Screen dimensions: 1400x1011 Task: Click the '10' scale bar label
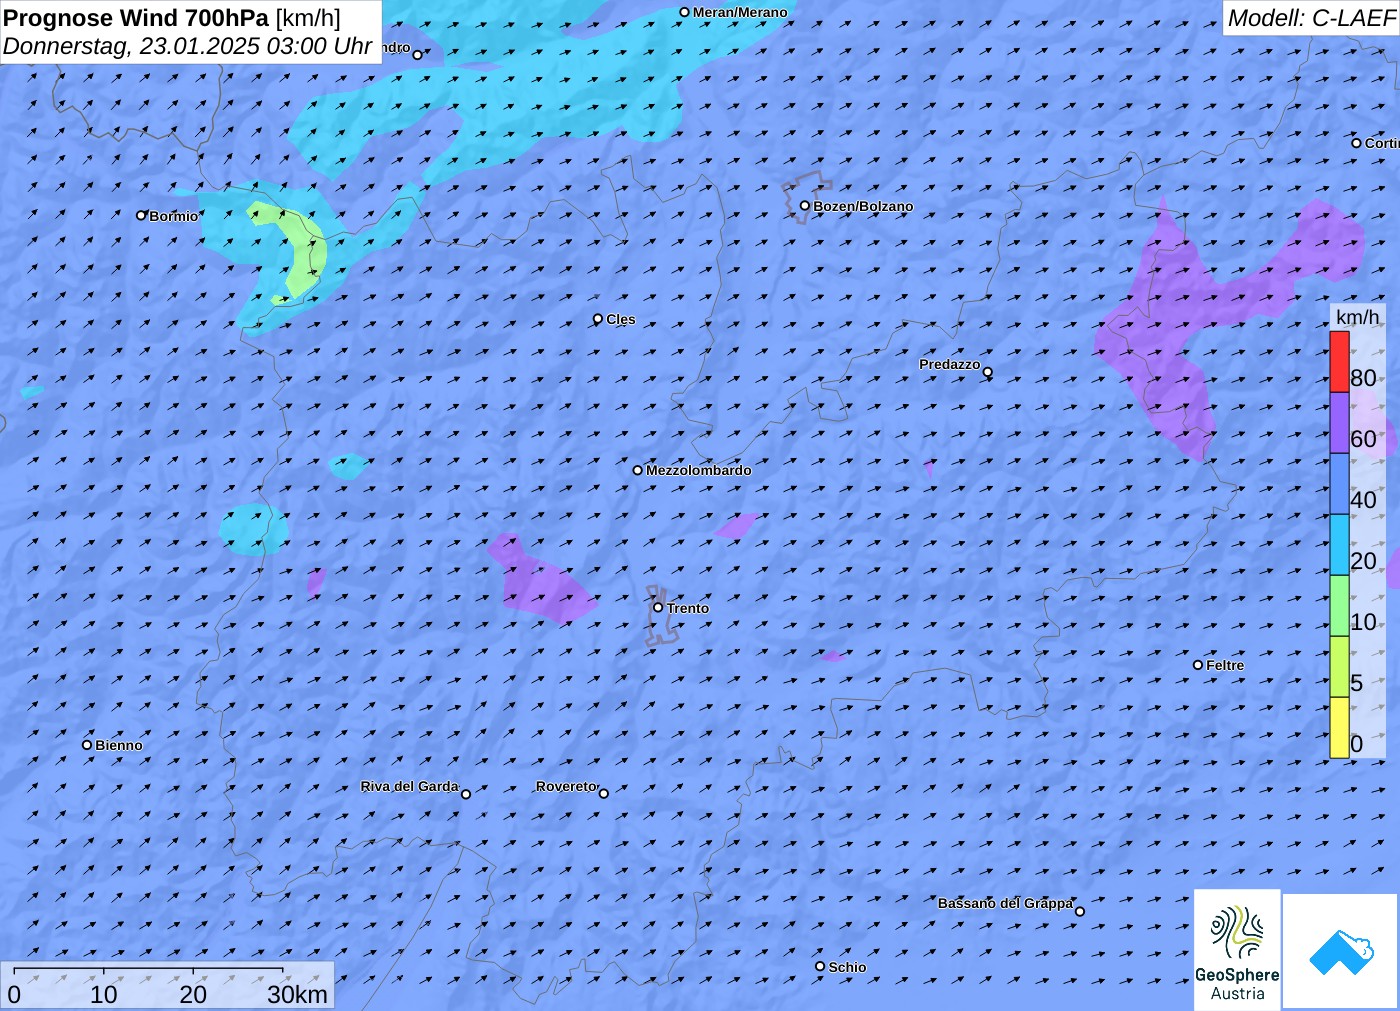tap(104, 994)
